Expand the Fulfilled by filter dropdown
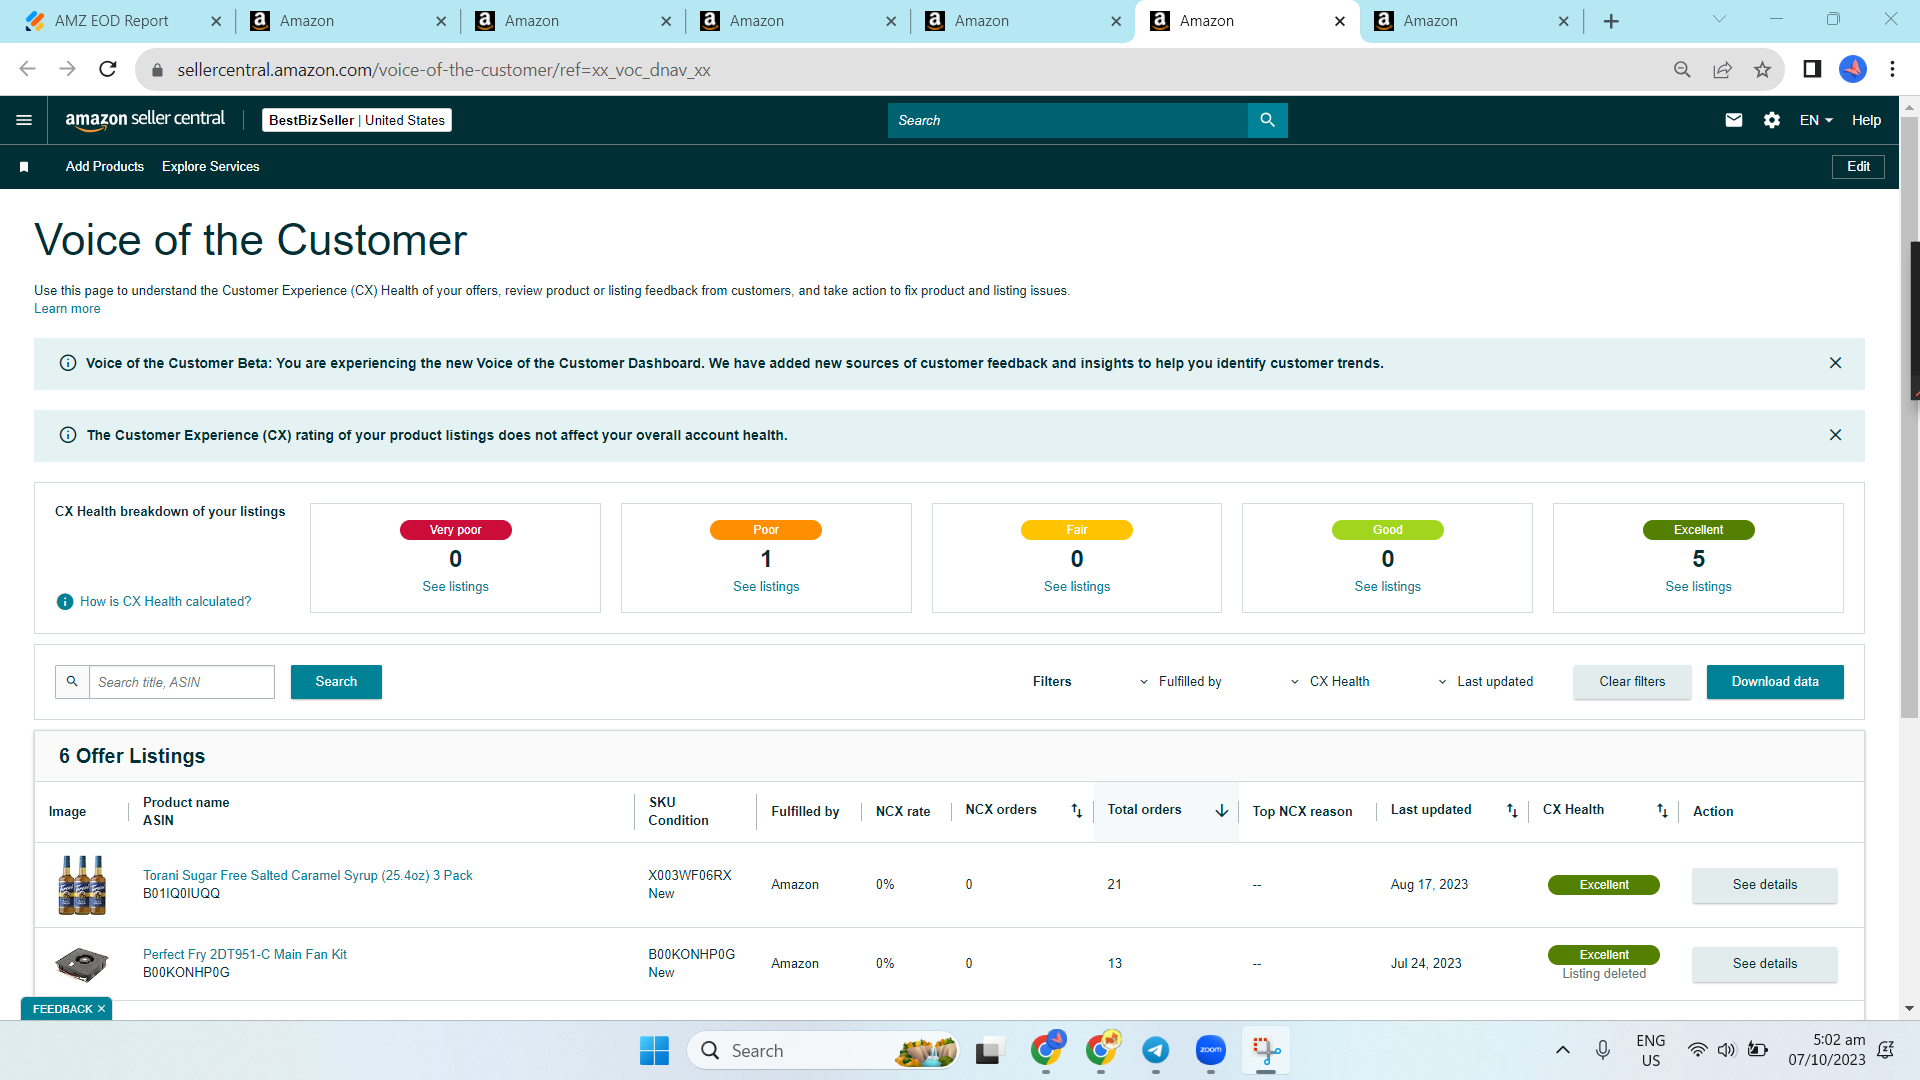This screenshot has height=1080, width=1920. point(1181,682)
